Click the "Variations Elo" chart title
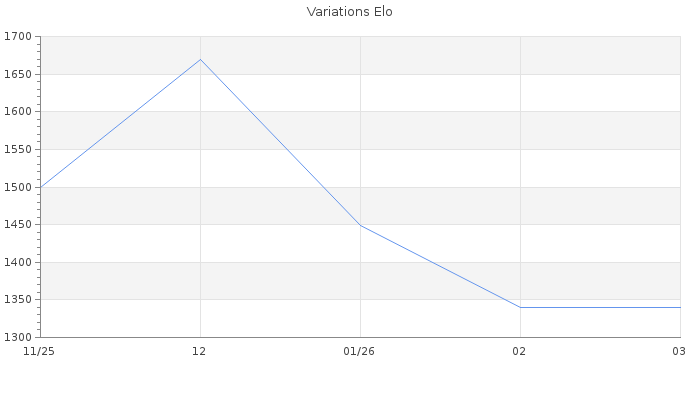Image resolution: width=700 pixels, height=400 pixels. pos(350,12)
